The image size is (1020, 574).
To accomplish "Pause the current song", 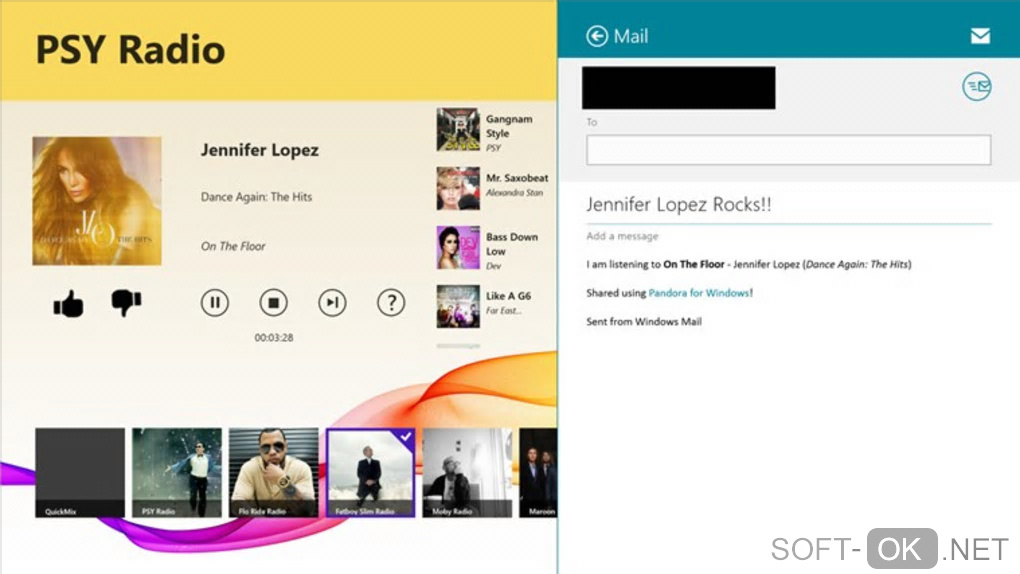I will pos(215,303).
